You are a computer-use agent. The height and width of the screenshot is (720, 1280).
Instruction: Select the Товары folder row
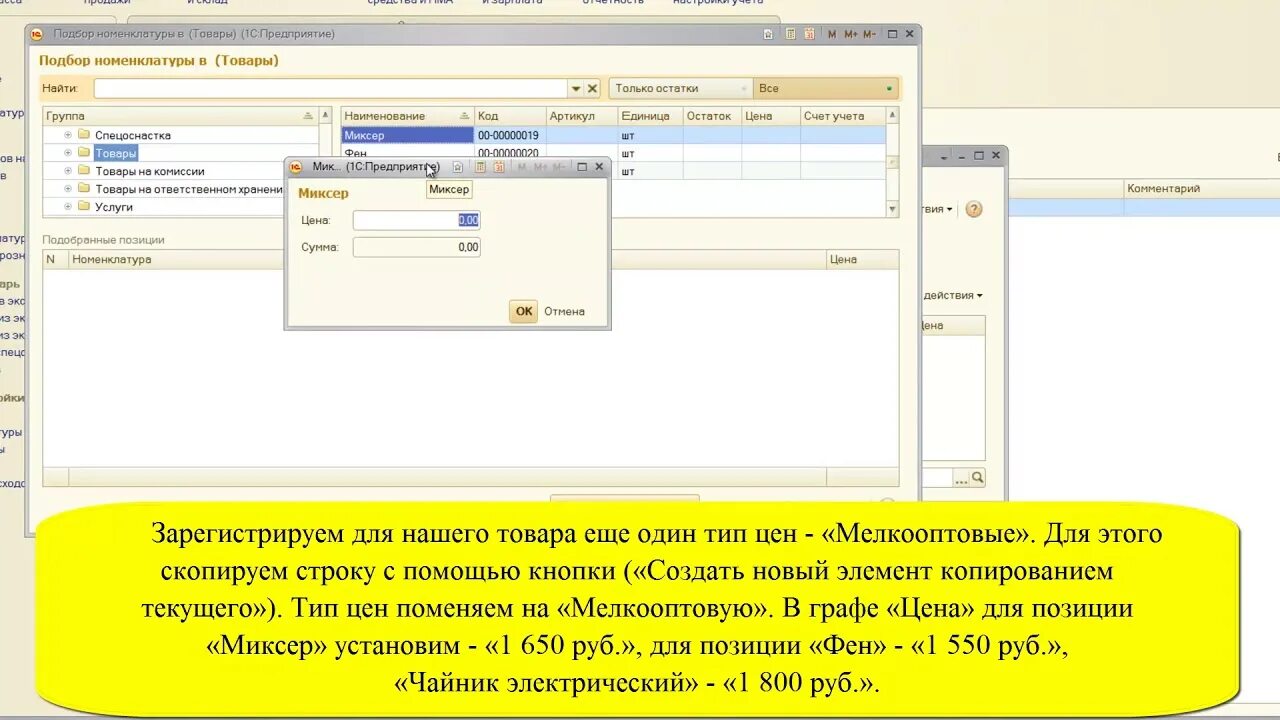point(115,153)
